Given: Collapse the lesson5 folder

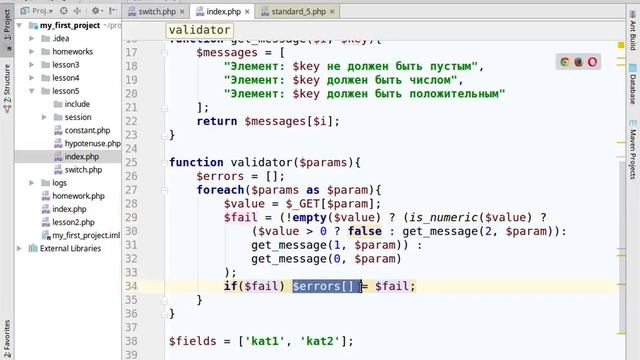Looking at the screenshot, I should [31, 91].
